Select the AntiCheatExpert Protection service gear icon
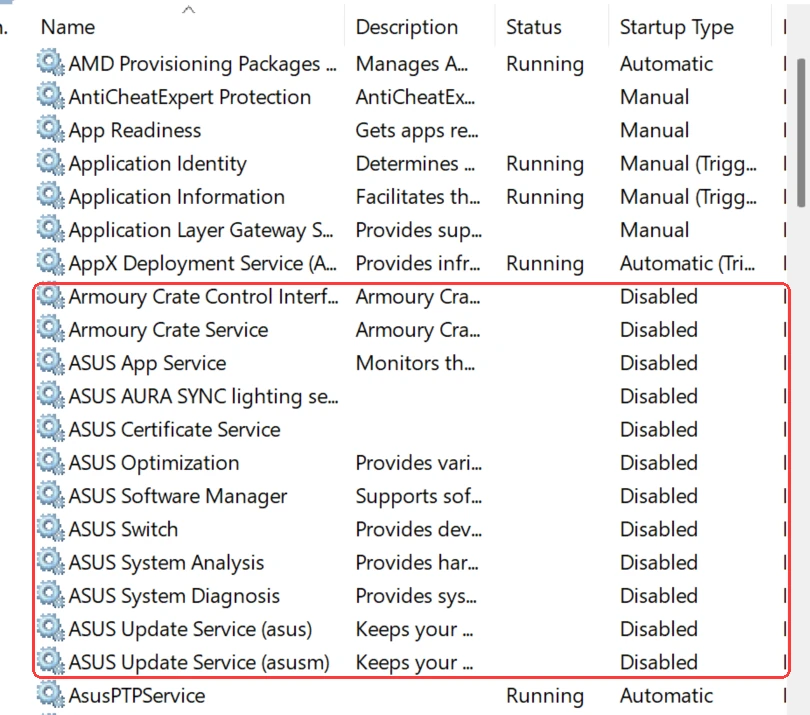Screen dimensions: 810x715 click(x=50, y=96)
